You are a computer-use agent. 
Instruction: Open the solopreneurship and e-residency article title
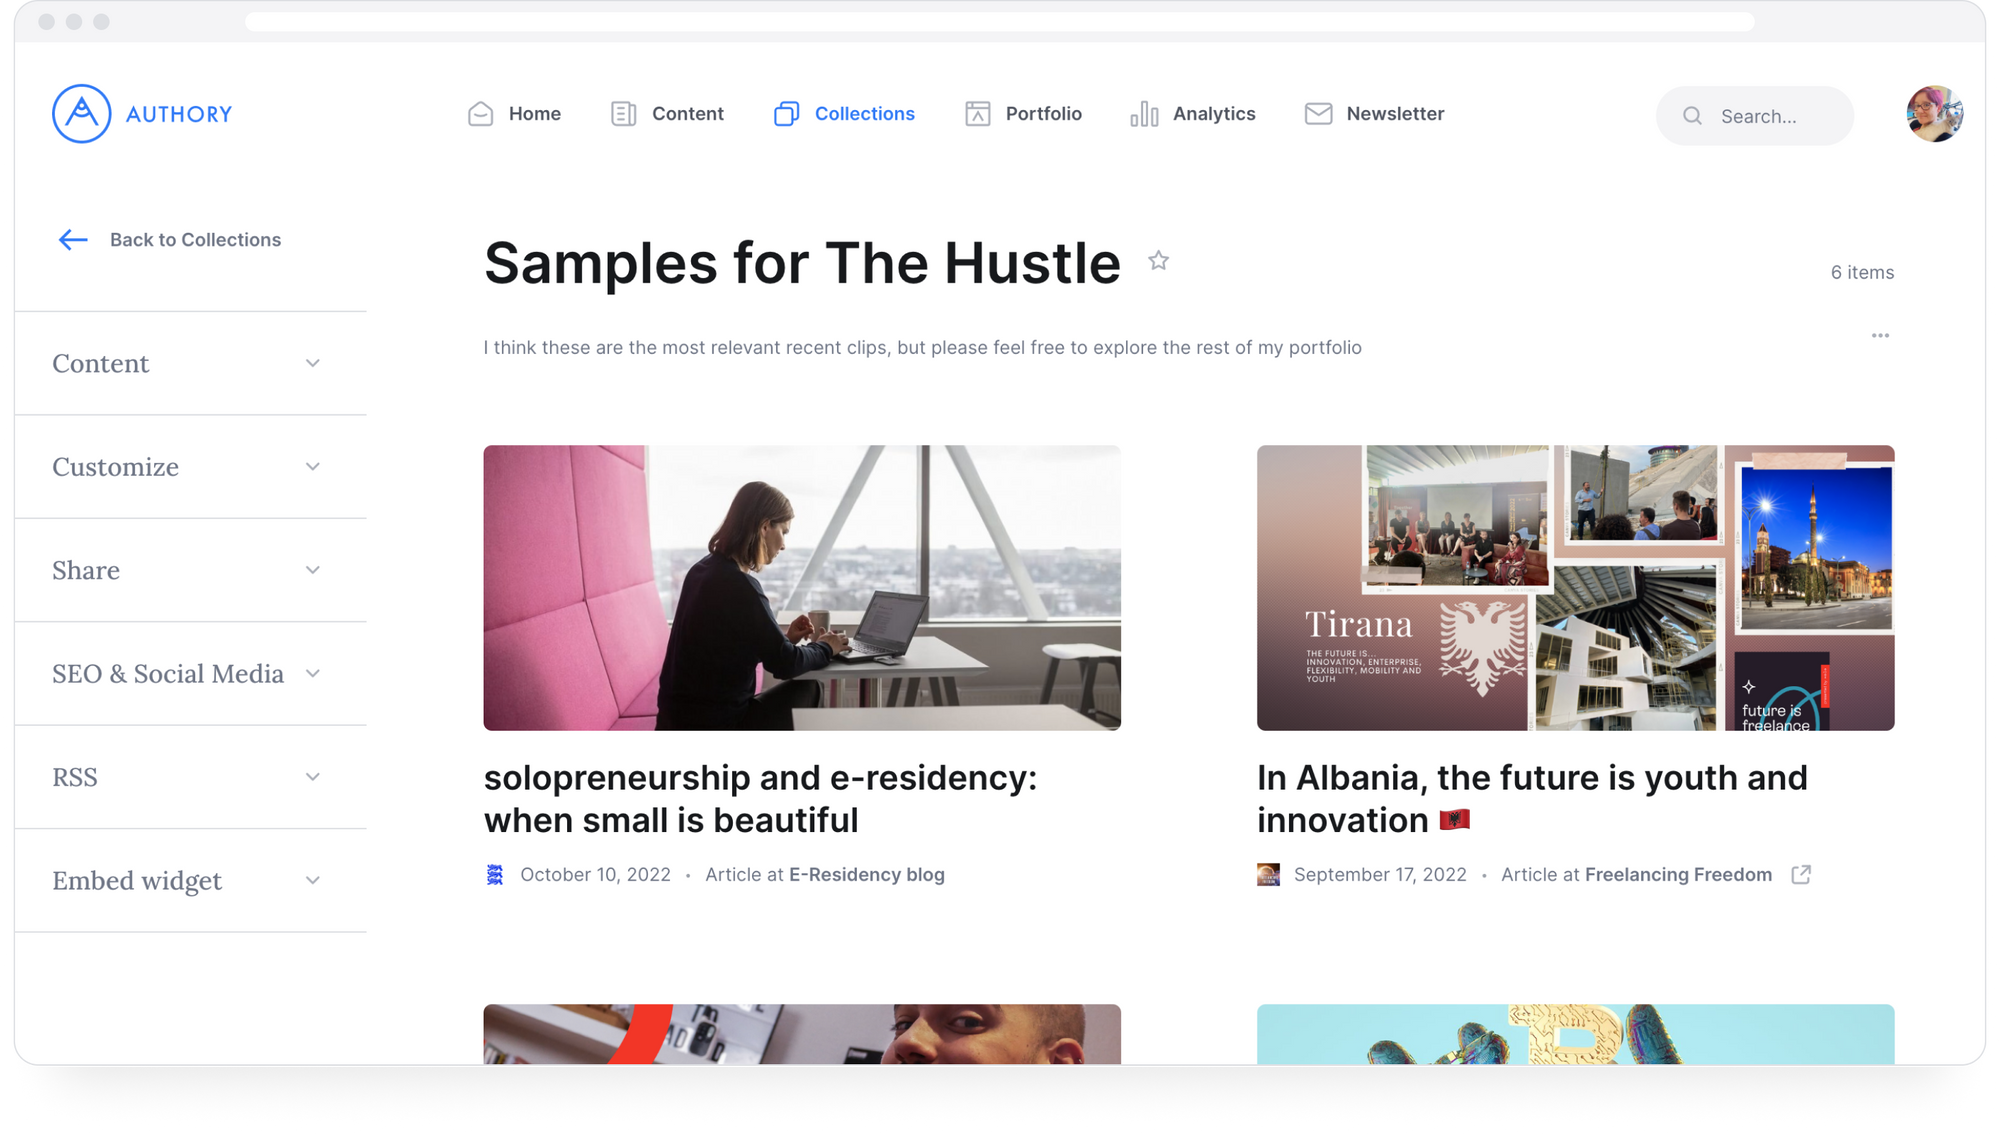coord(760,799)
